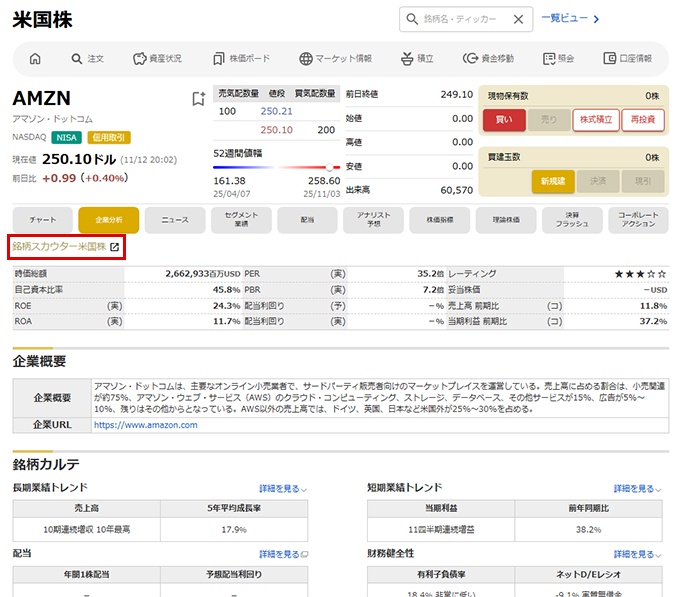Click the home icon in navigation bar

[36, 58]
